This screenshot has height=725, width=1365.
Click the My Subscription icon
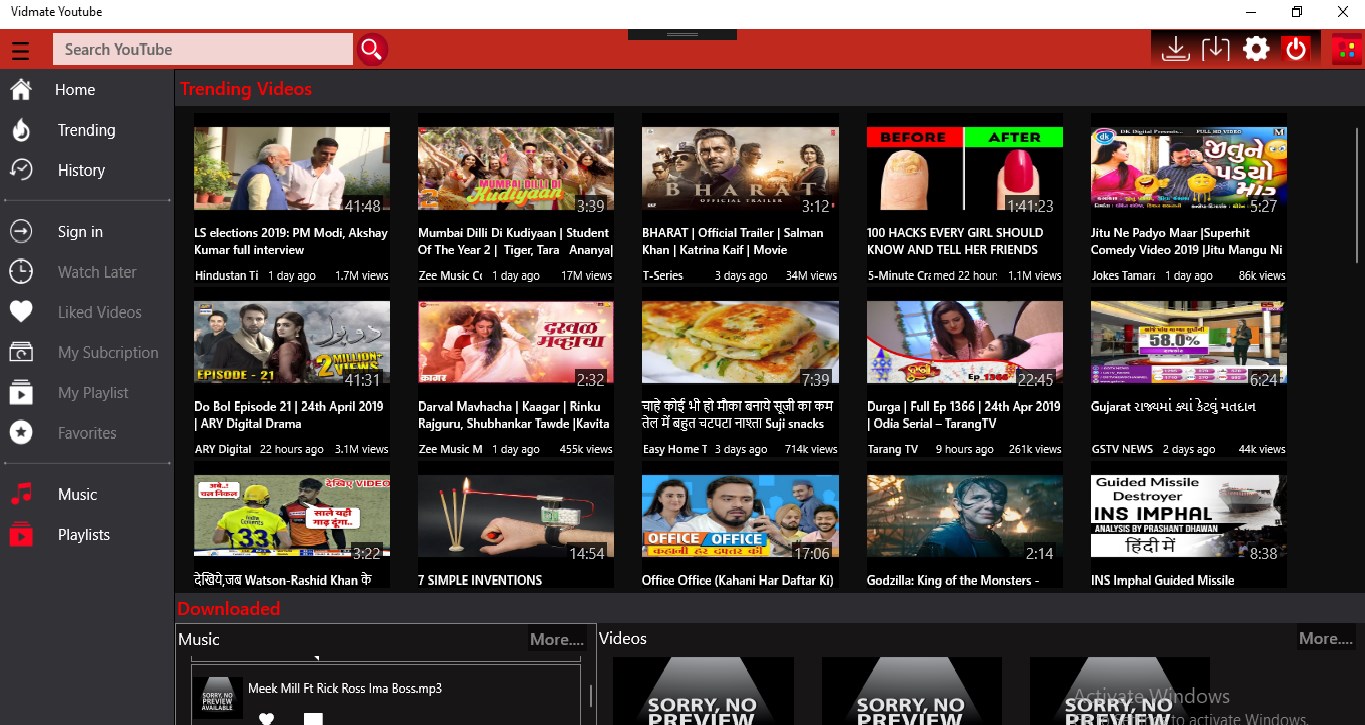click(21, 352)
